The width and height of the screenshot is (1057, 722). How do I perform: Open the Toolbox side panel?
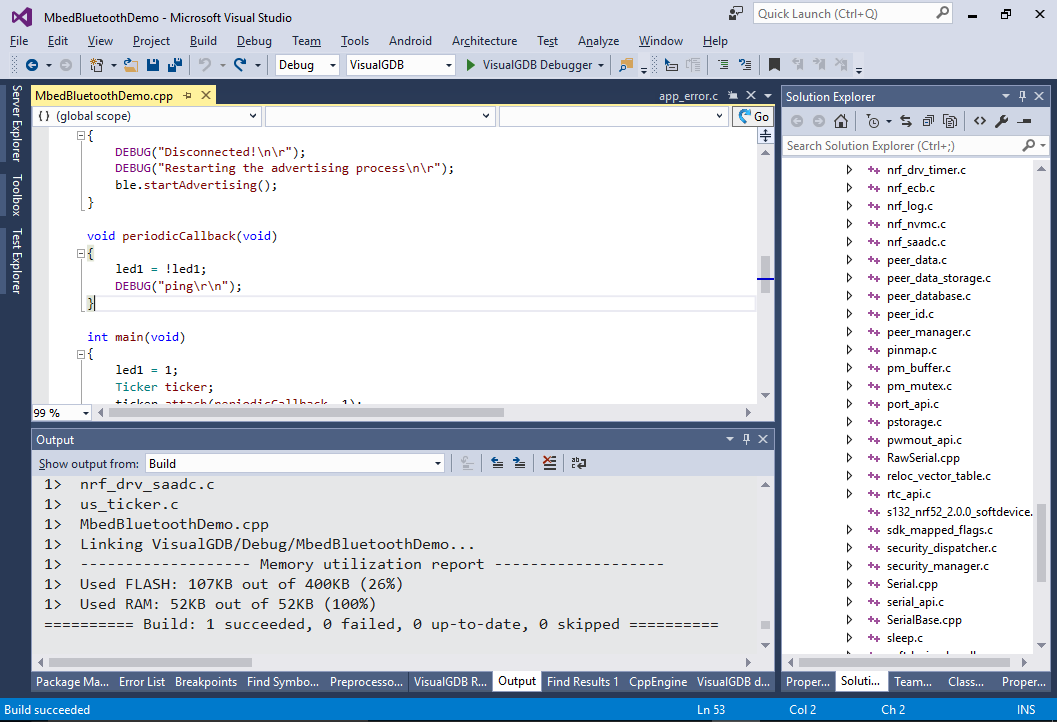[16, 195]
